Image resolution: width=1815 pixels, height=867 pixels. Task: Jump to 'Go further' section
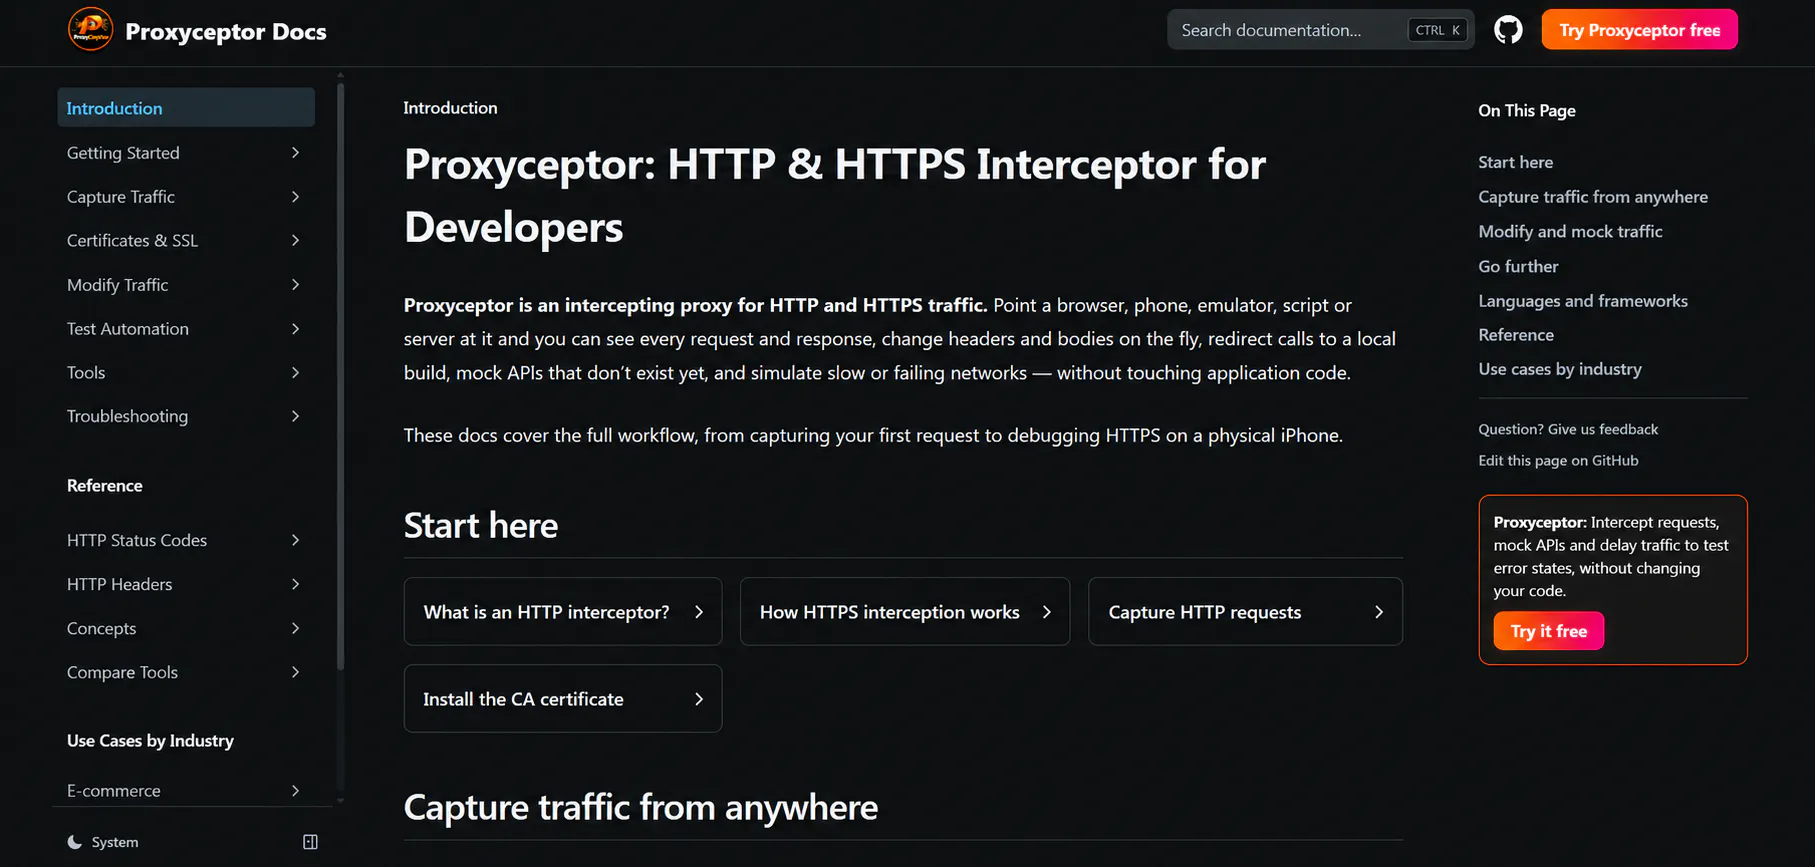click(x=1518, y=266)
